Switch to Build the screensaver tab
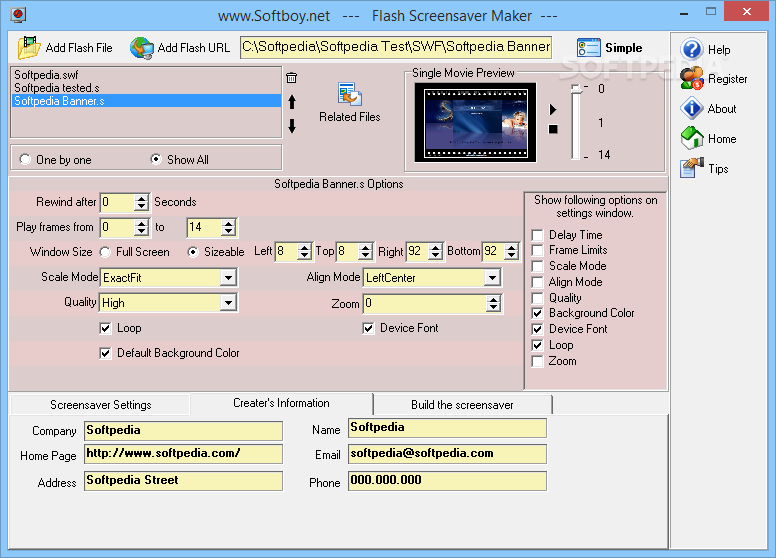The image size is (776, 558). tap(462, 405)
